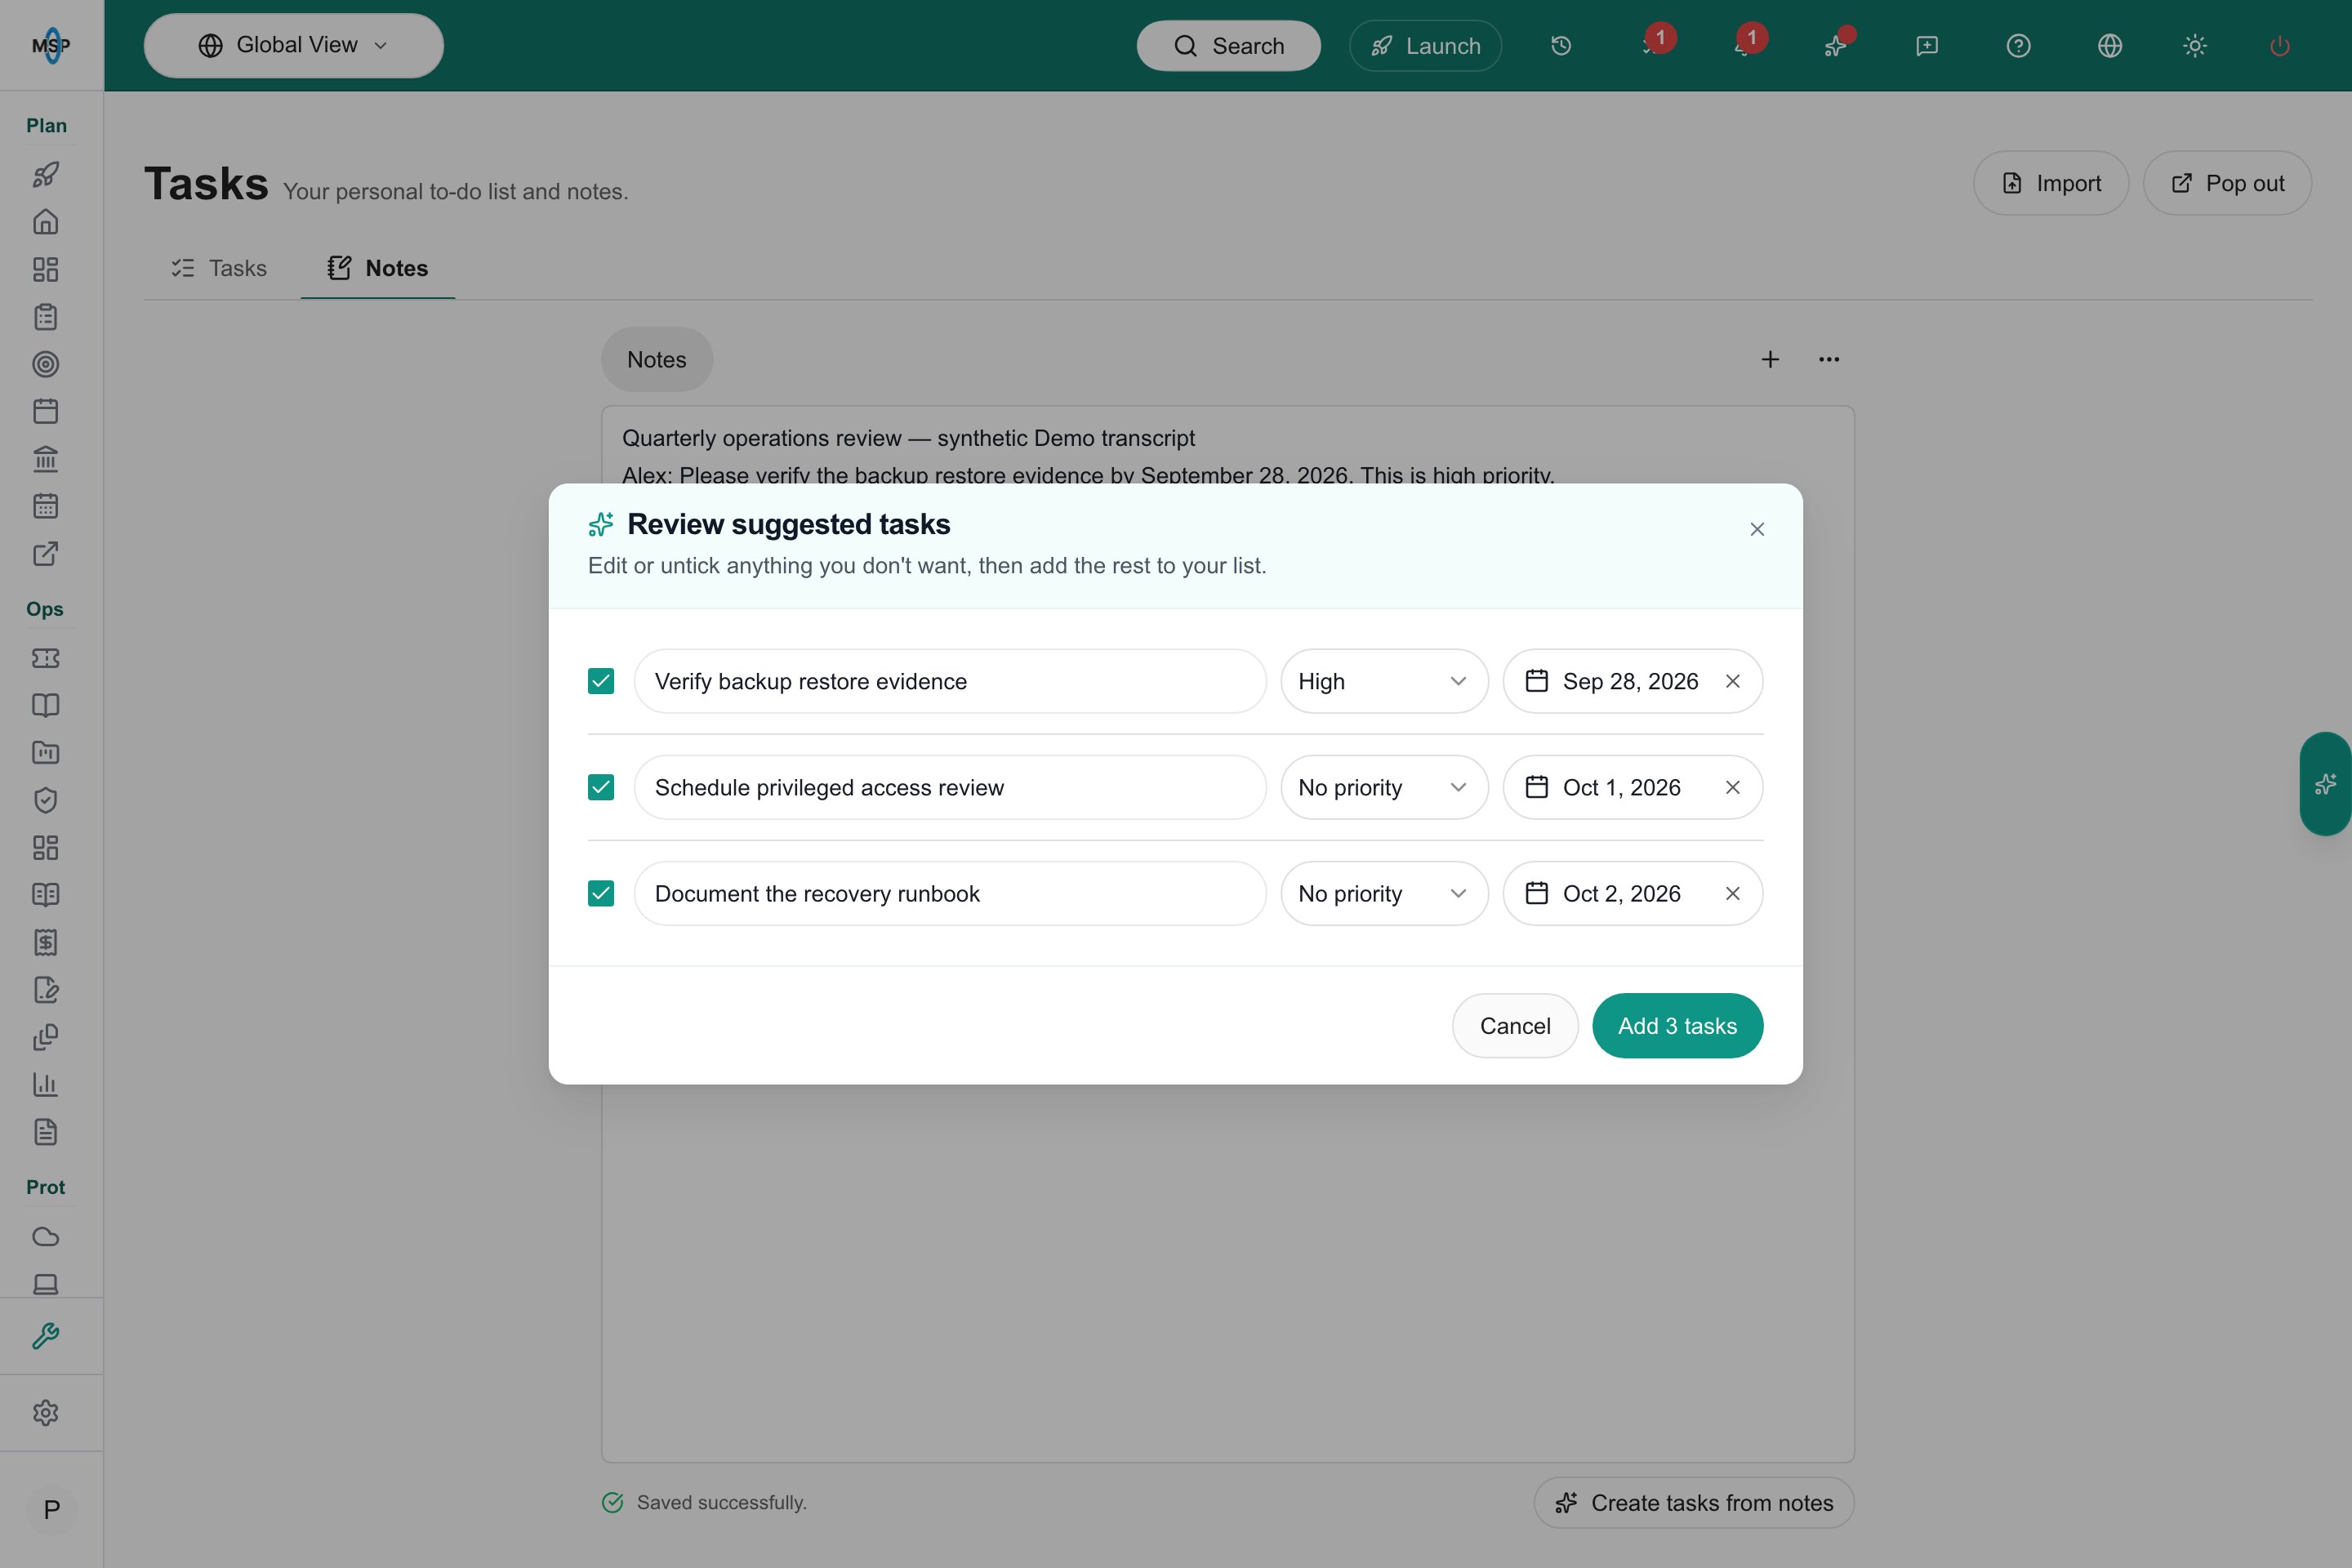Open the floating AI assistant side tab
Screen dimensions: 2352x1568
pos(2326,784)
